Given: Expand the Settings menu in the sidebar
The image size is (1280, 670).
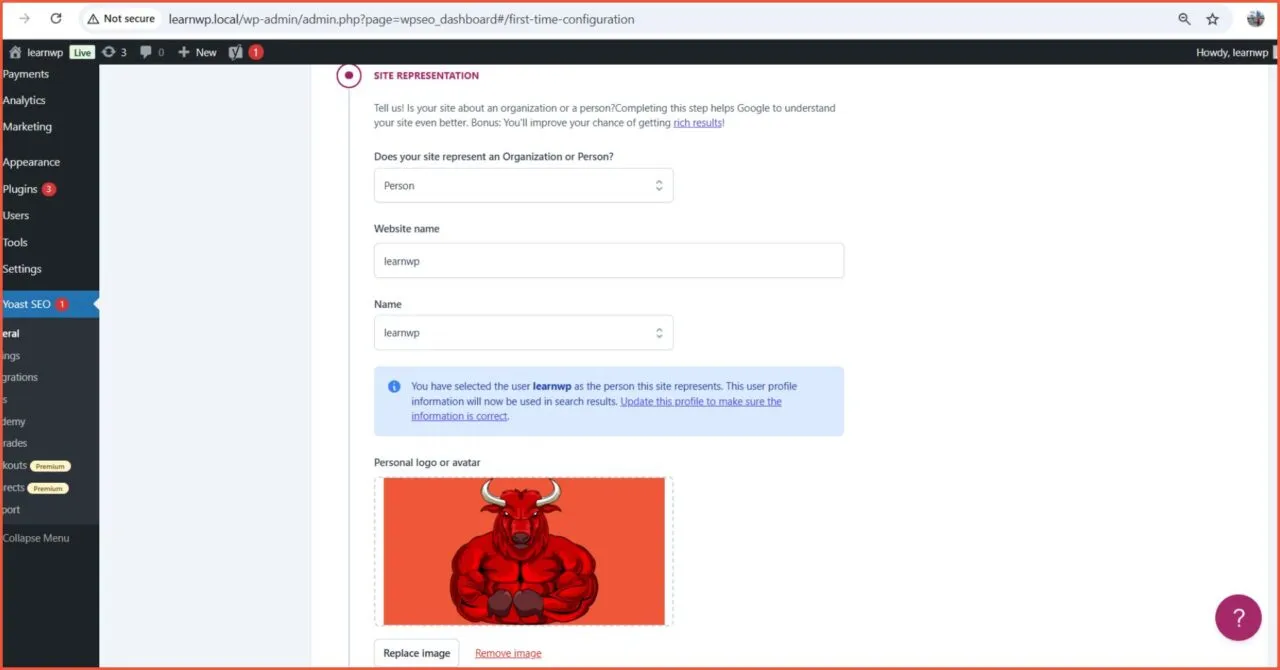Looking at the screenshot, I should pos(22,268).
